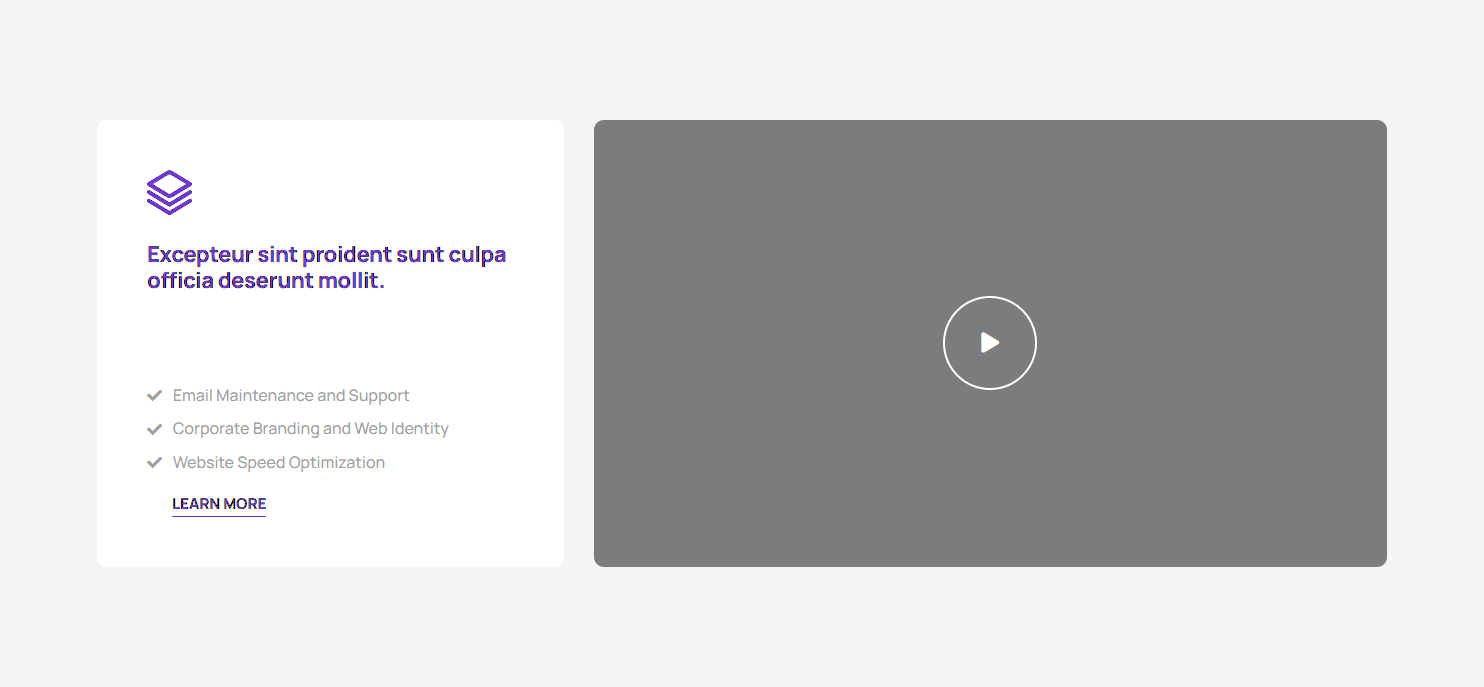The width and height of the screenshot is (1484, 687).
Task: Select the Email Maintenance and Support item
Action: tap(290, 396)
